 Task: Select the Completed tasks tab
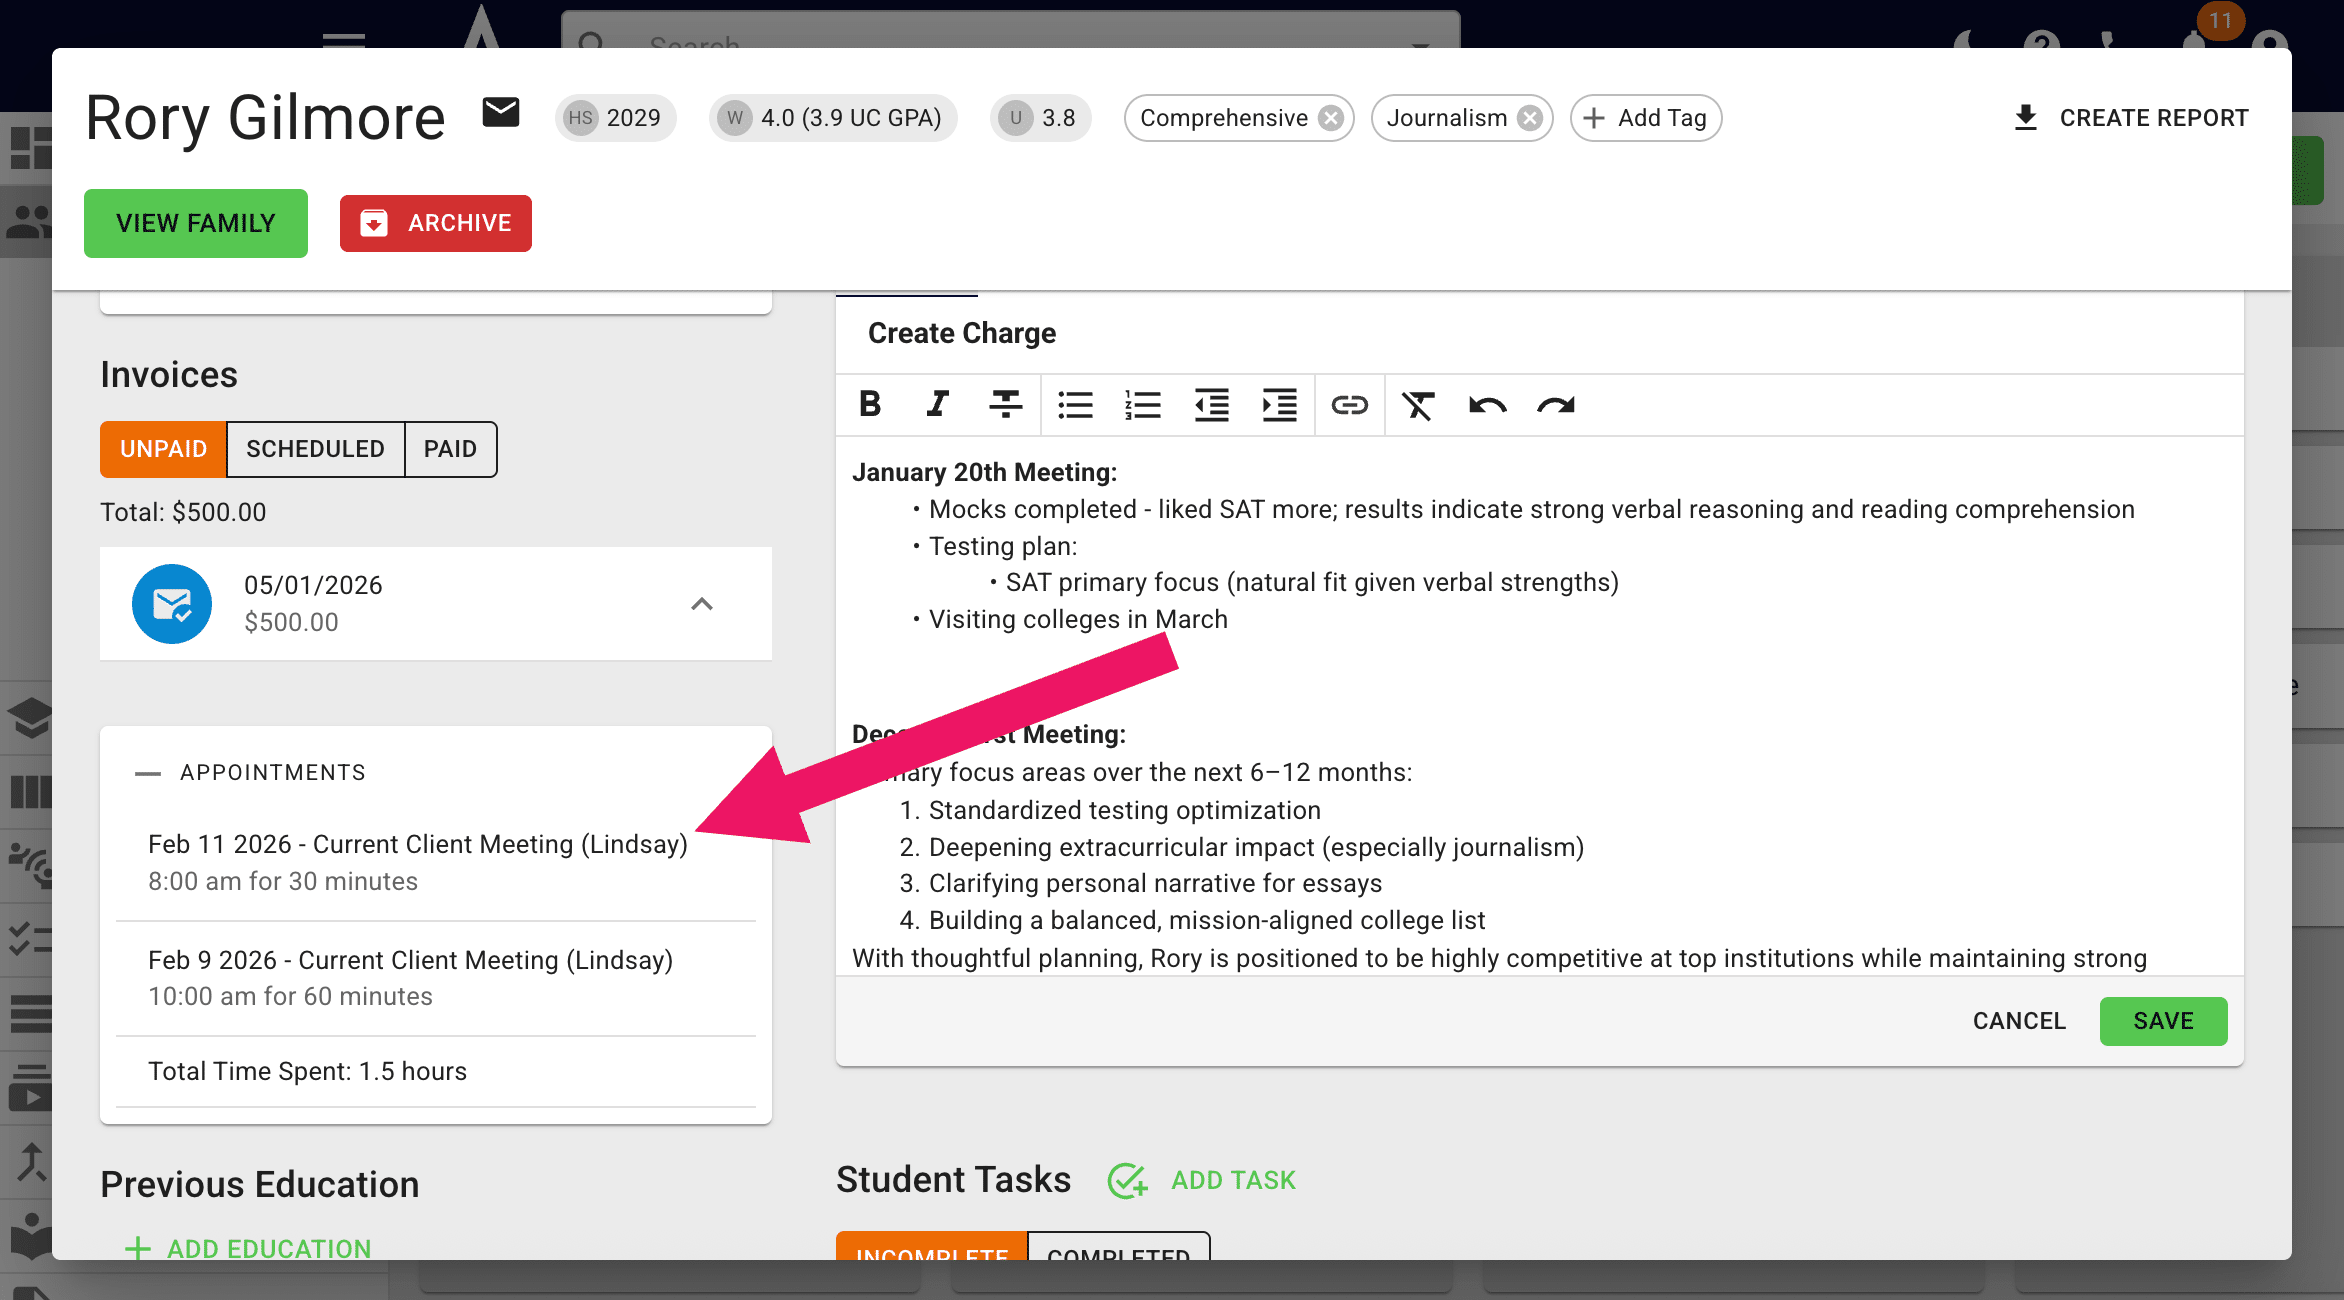[x=1119, y=1246]
